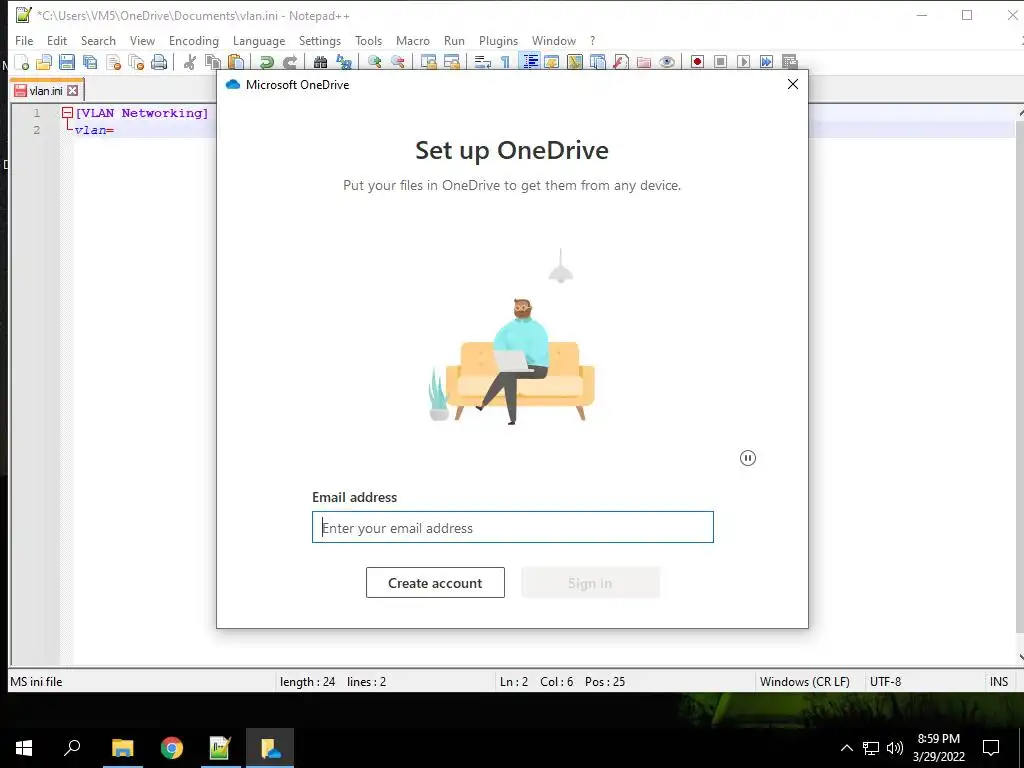Click the New file toolbar icon
Image resolution: width=1024 pixels, height=768 pixels.
tap(22, 62)
